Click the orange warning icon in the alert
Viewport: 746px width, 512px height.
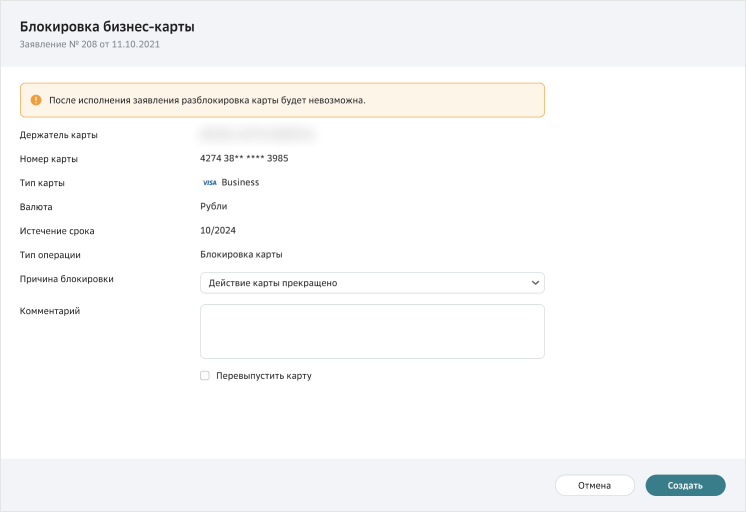tap(36, 100)
